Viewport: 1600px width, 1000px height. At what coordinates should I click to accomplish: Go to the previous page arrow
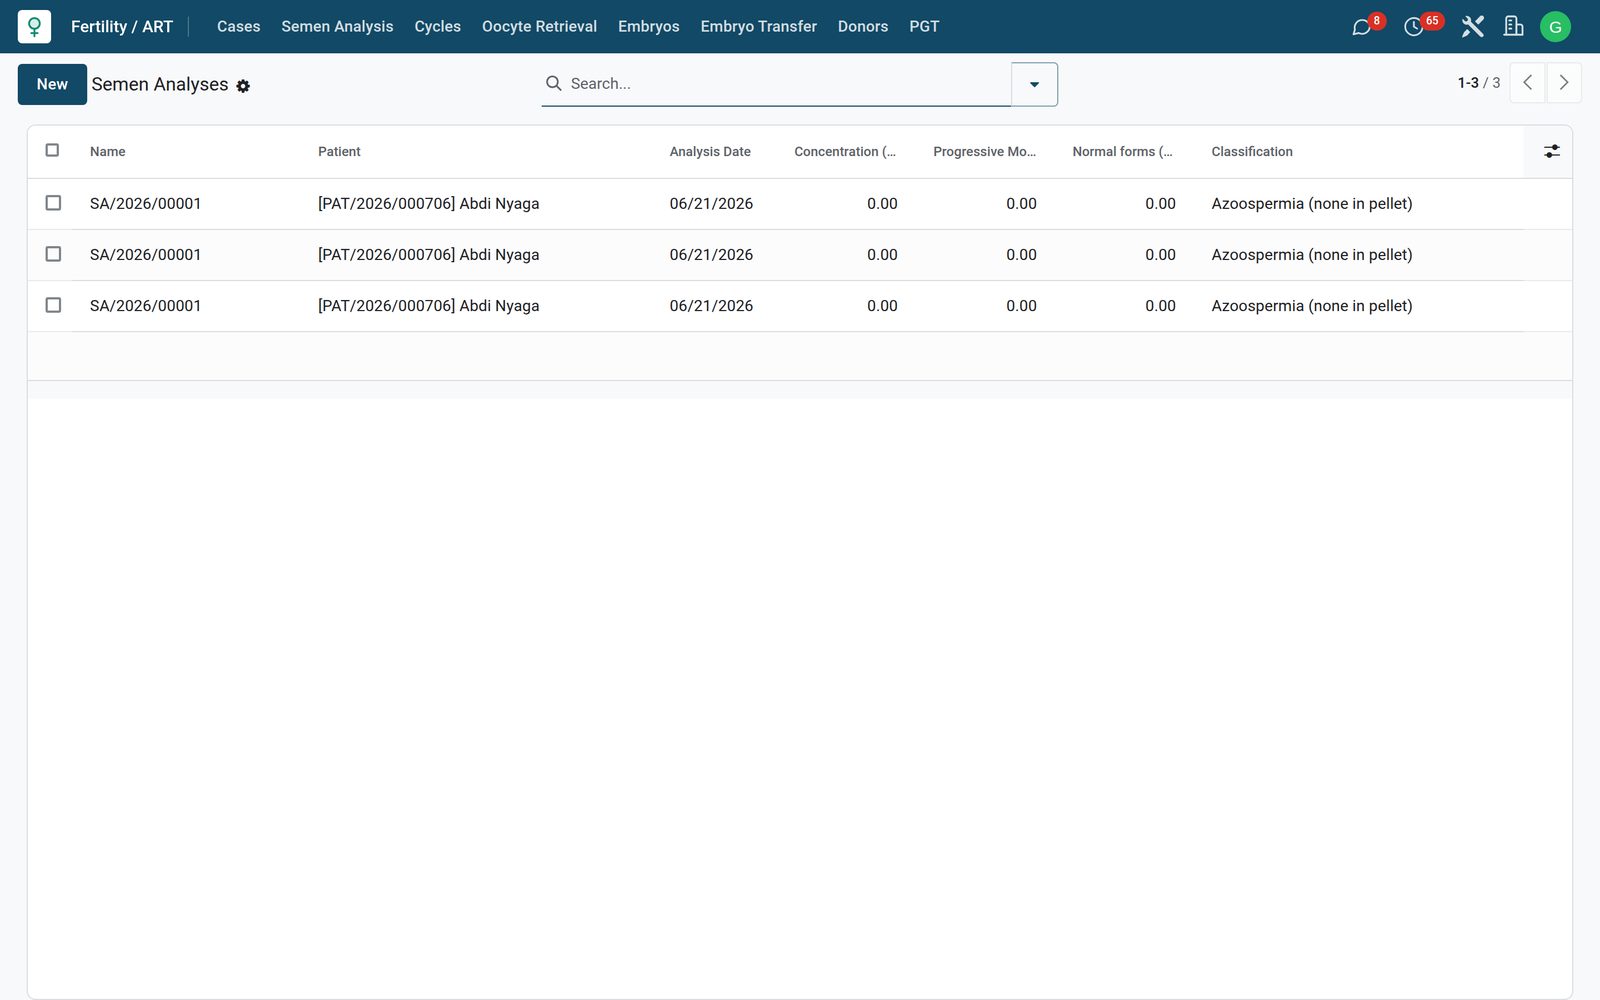pyautogui.click(x=1527, y=83)
